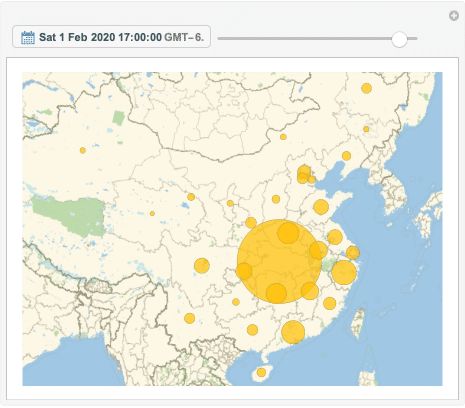Screen dimensions: 465x408
Task: Click the Shandong bubble on the peninsula
Action: click(321, 207)
